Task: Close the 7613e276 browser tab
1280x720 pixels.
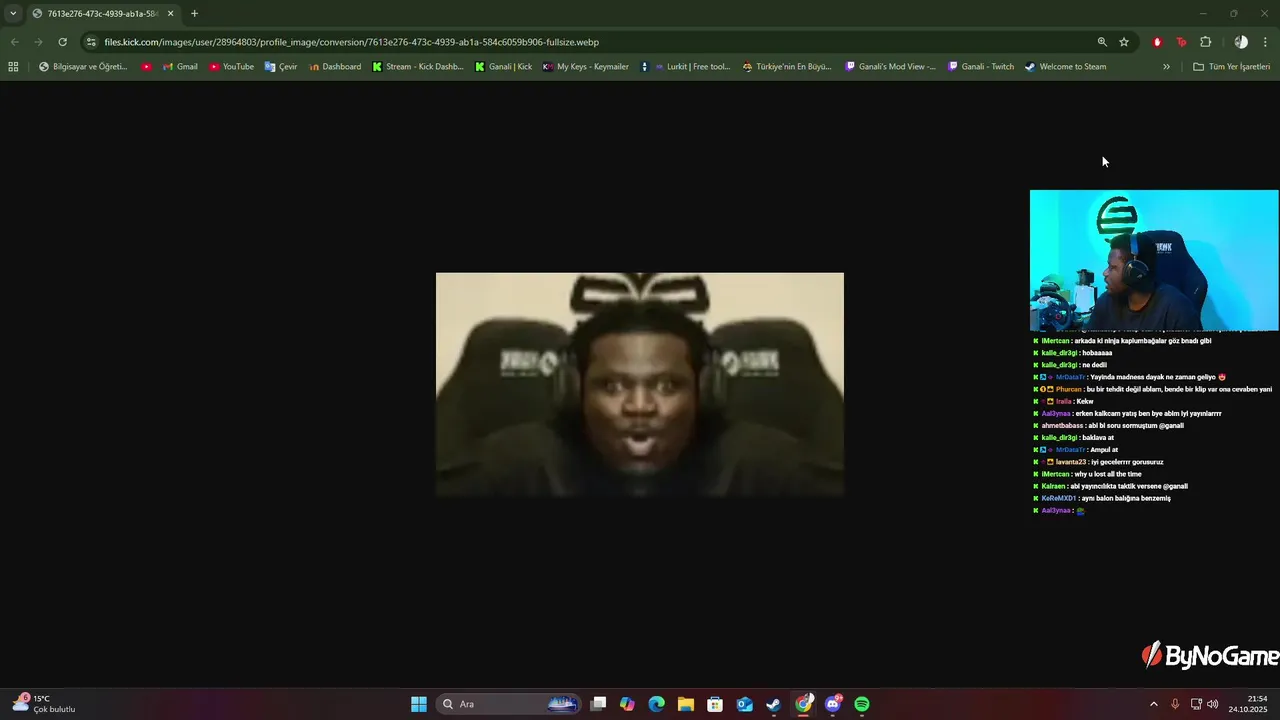Action: pos(170,13)
